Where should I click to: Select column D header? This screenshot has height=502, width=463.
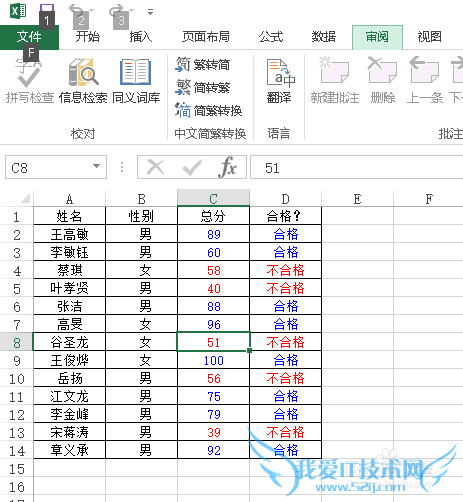click(x=285, y=199)
